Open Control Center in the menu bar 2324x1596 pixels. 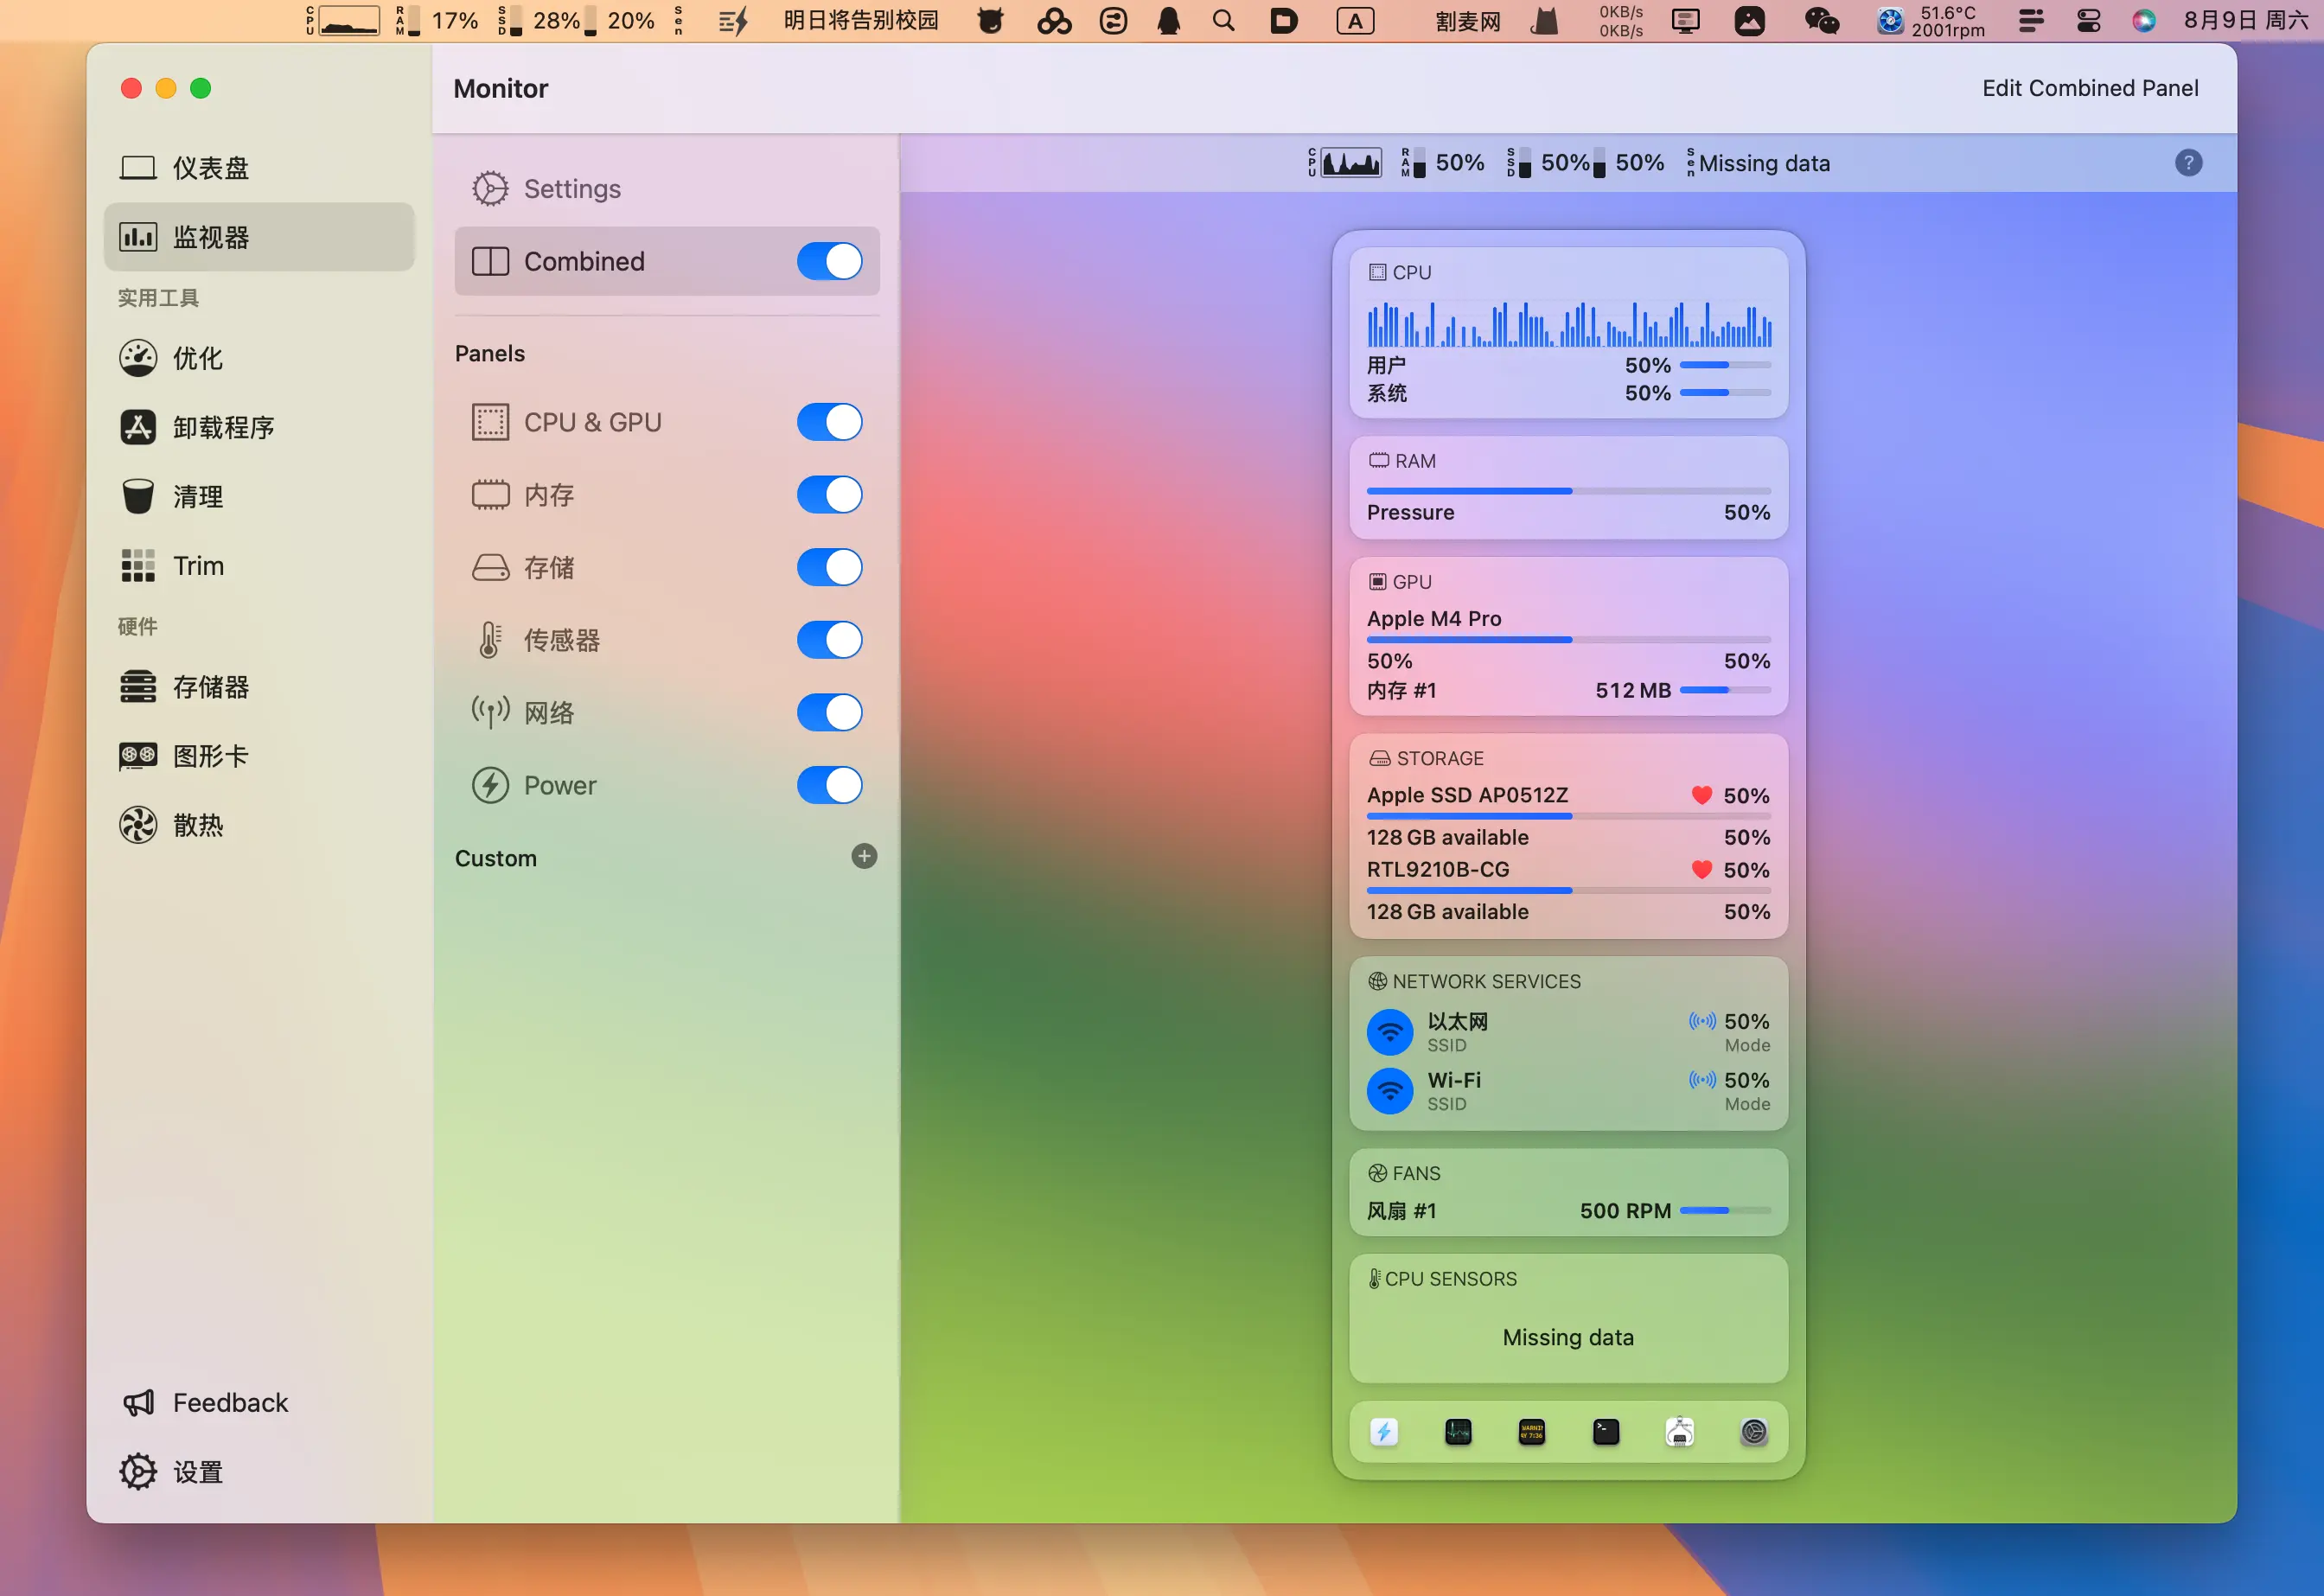tap(2088, 20)
